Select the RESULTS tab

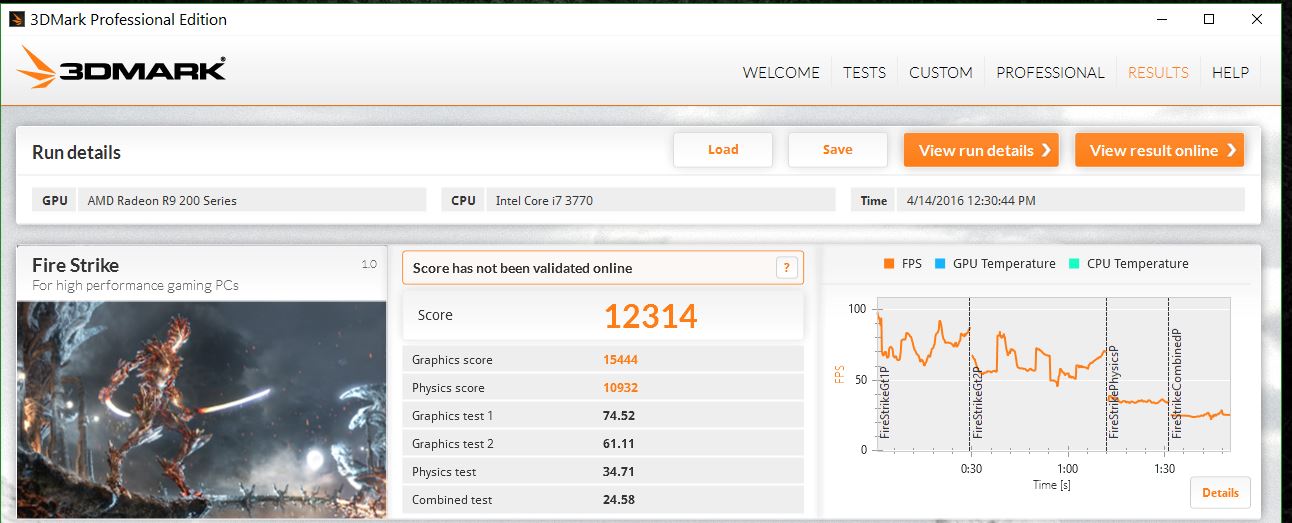tap(1158, 72)
